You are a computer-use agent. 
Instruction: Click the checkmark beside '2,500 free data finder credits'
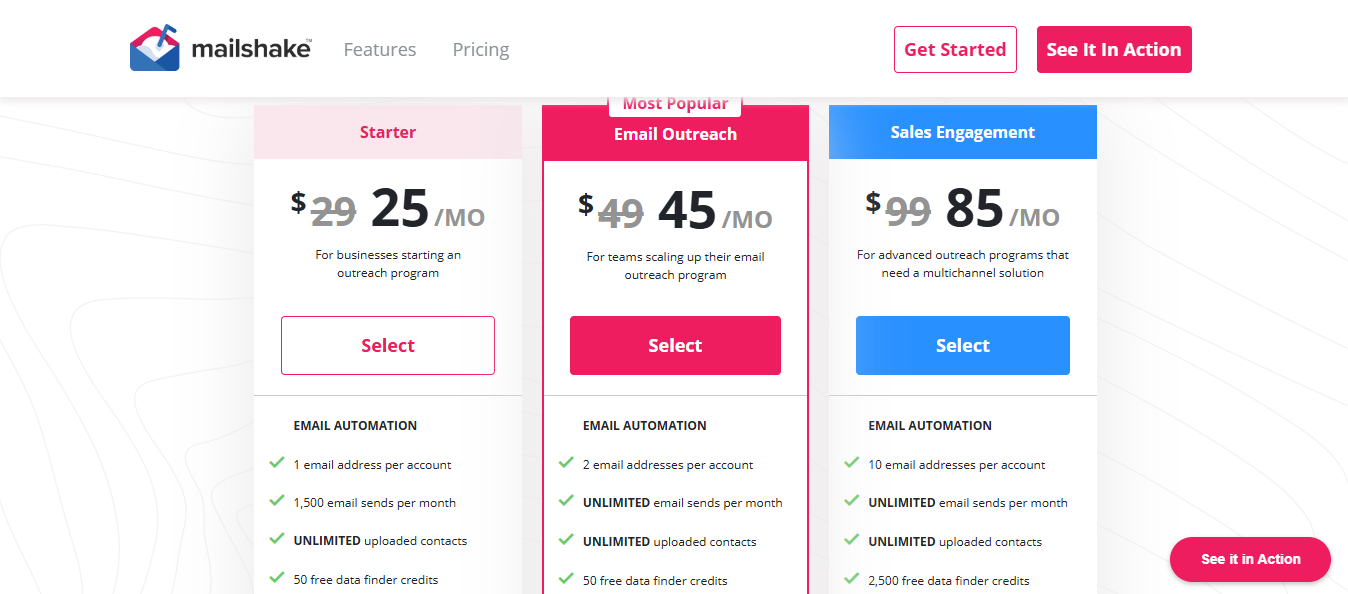(x=851, y=580)
